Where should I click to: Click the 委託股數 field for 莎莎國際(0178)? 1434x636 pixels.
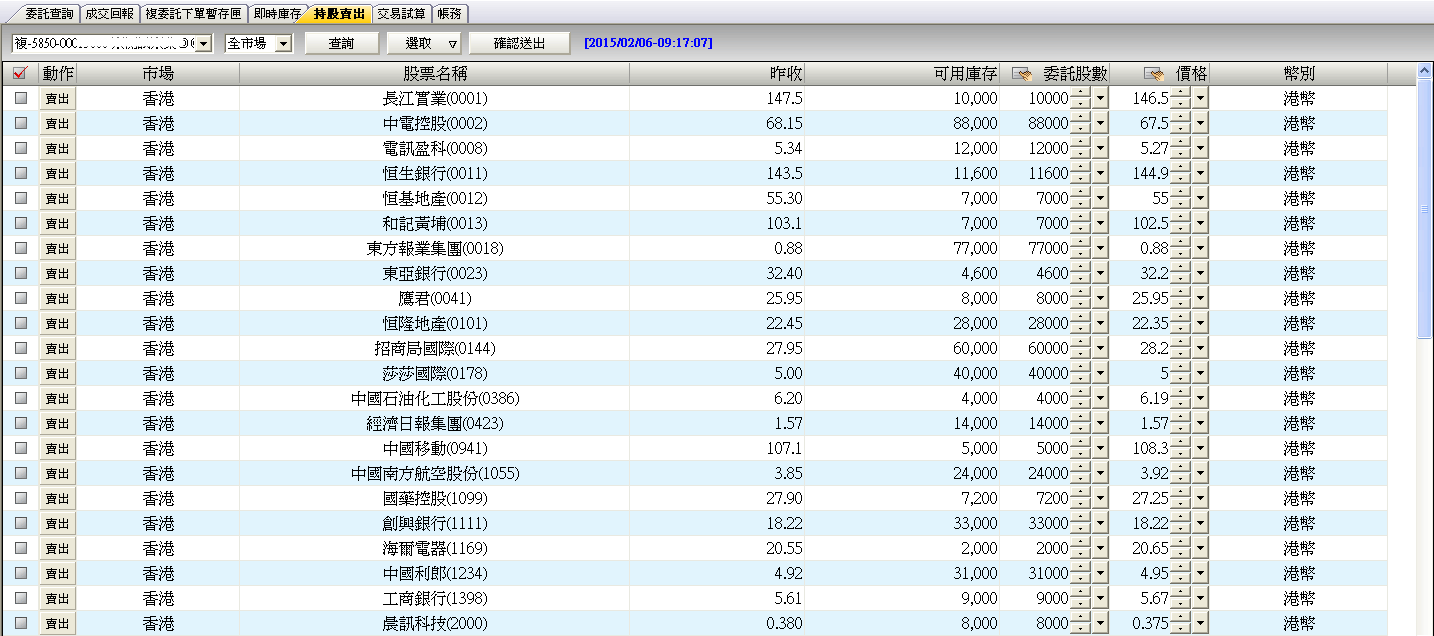1038,373
